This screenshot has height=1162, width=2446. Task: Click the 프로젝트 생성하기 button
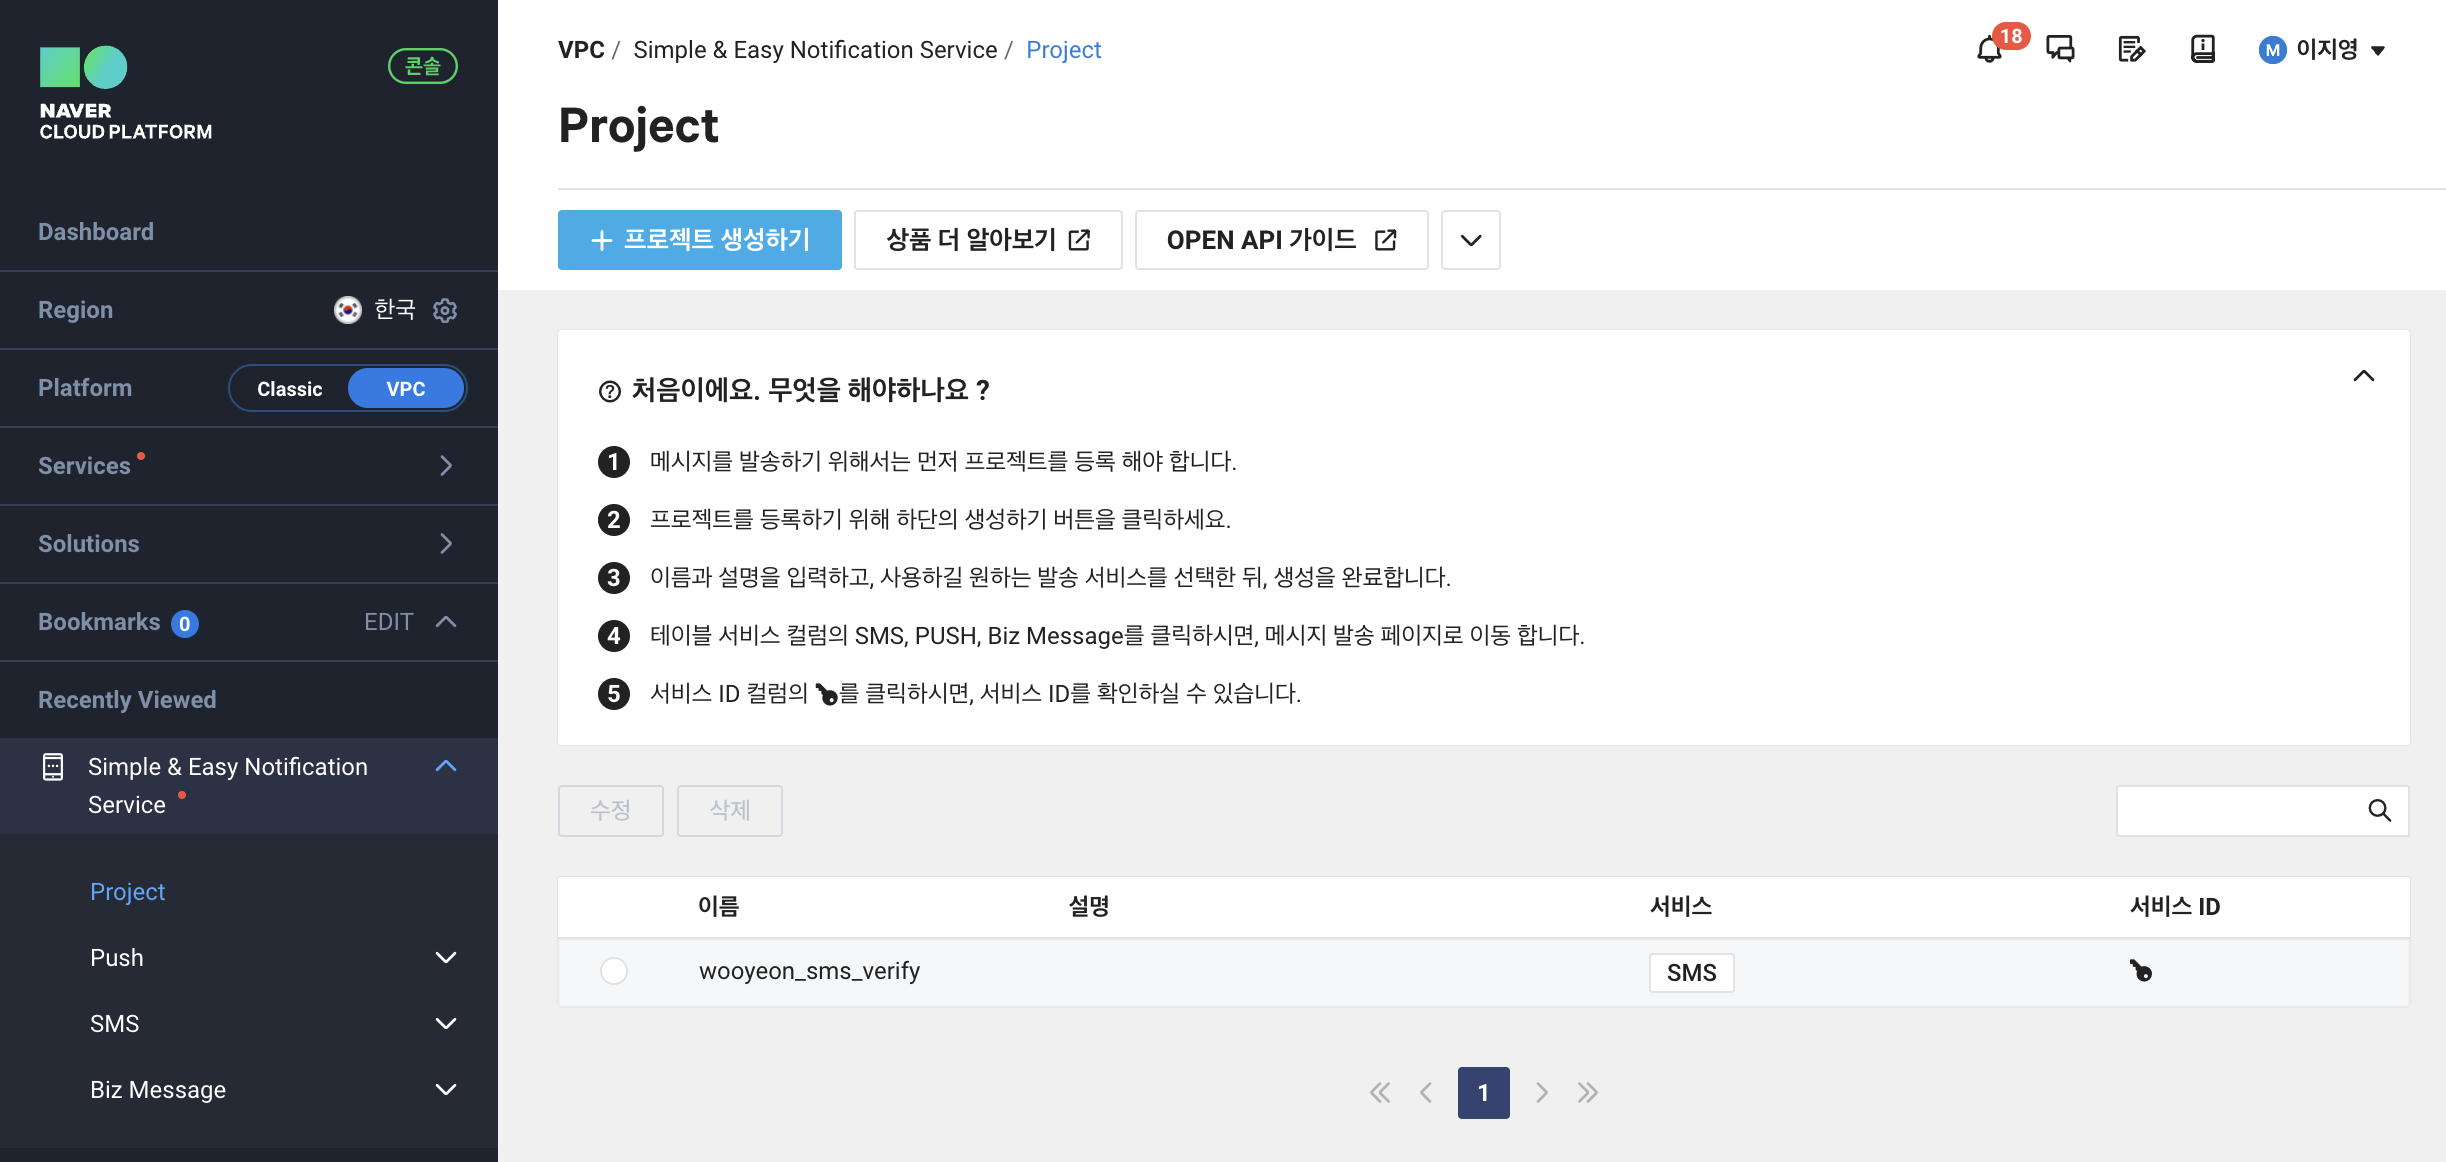click(699, 240)
